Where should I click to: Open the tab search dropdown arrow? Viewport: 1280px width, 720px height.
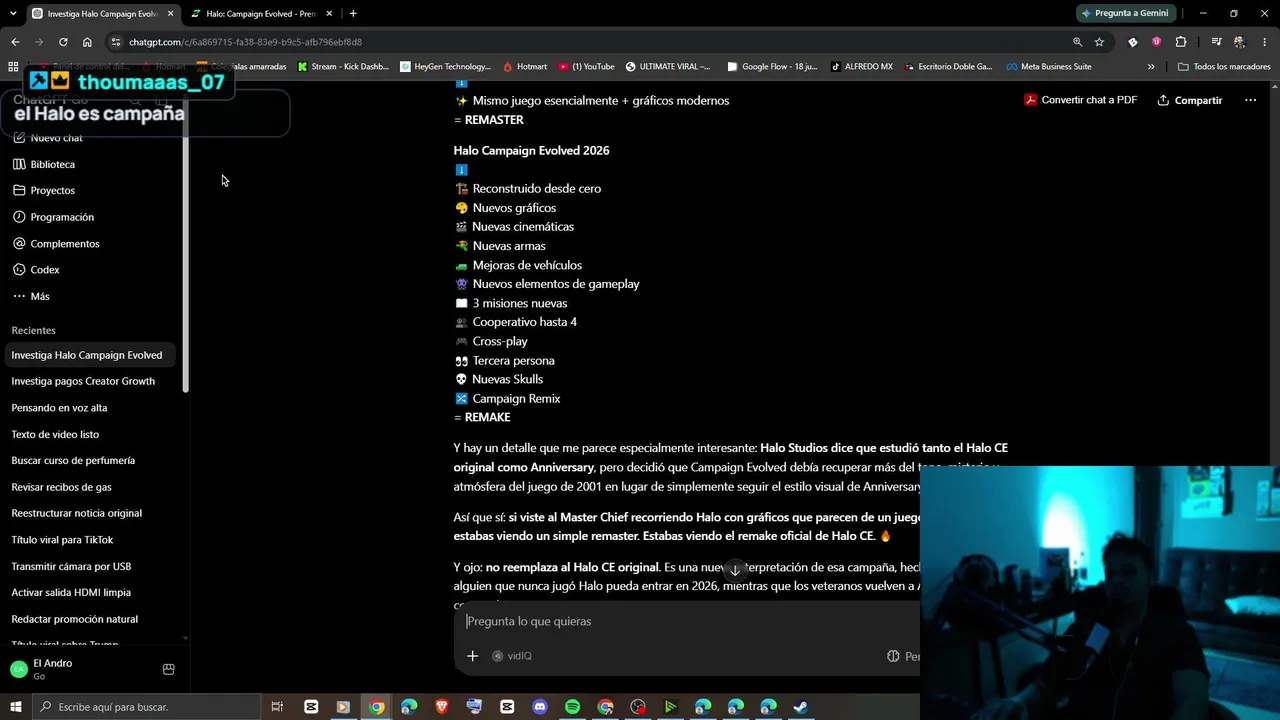coord(14,13)
